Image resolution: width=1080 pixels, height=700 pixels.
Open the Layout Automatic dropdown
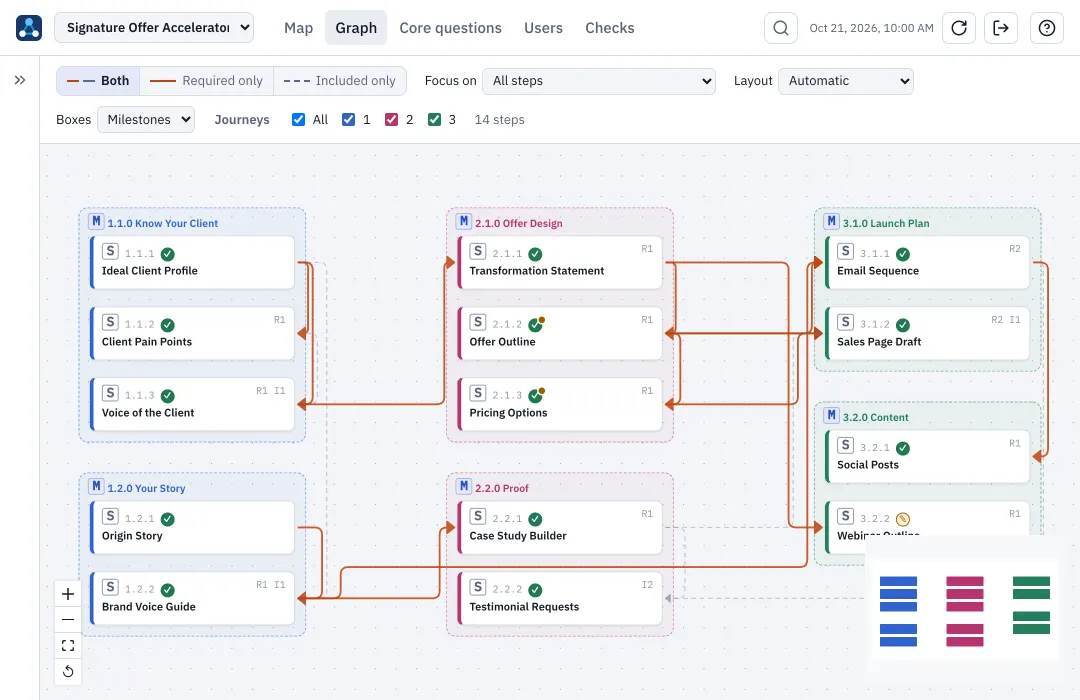(846, 81)
